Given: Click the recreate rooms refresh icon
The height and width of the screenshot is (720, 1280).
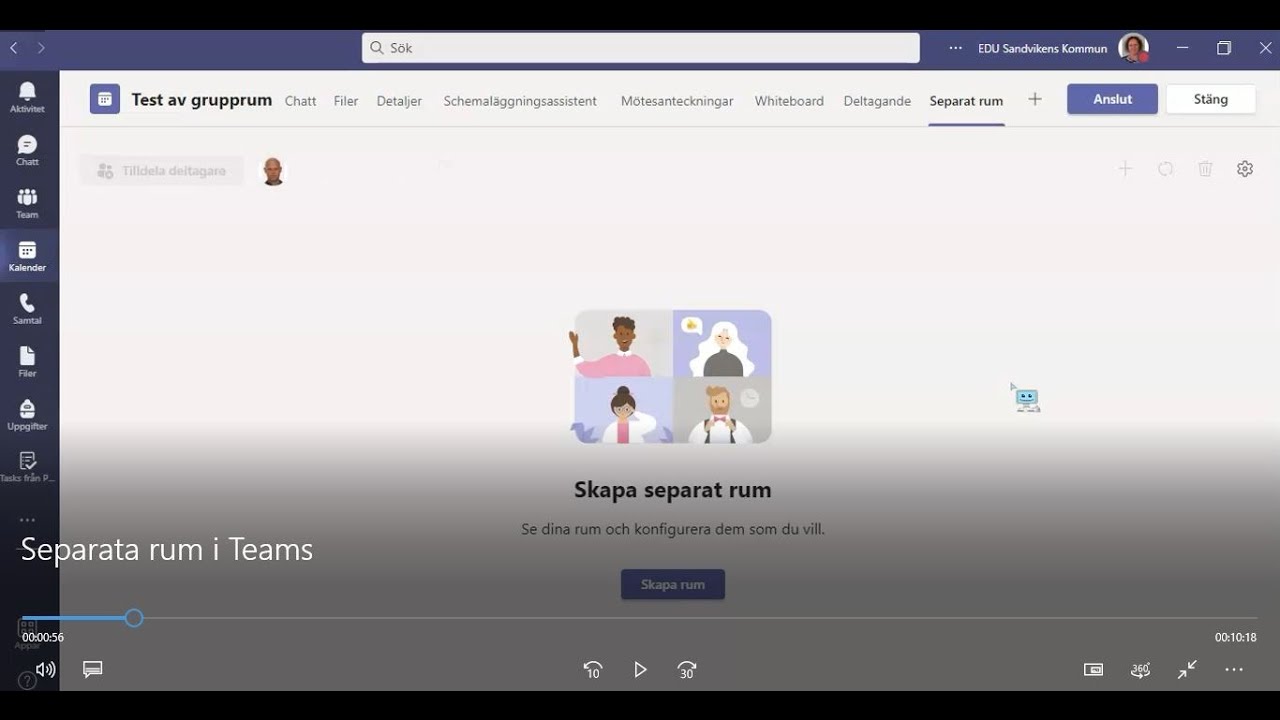Looking at the screenshot, I should tap(1165, 169).
